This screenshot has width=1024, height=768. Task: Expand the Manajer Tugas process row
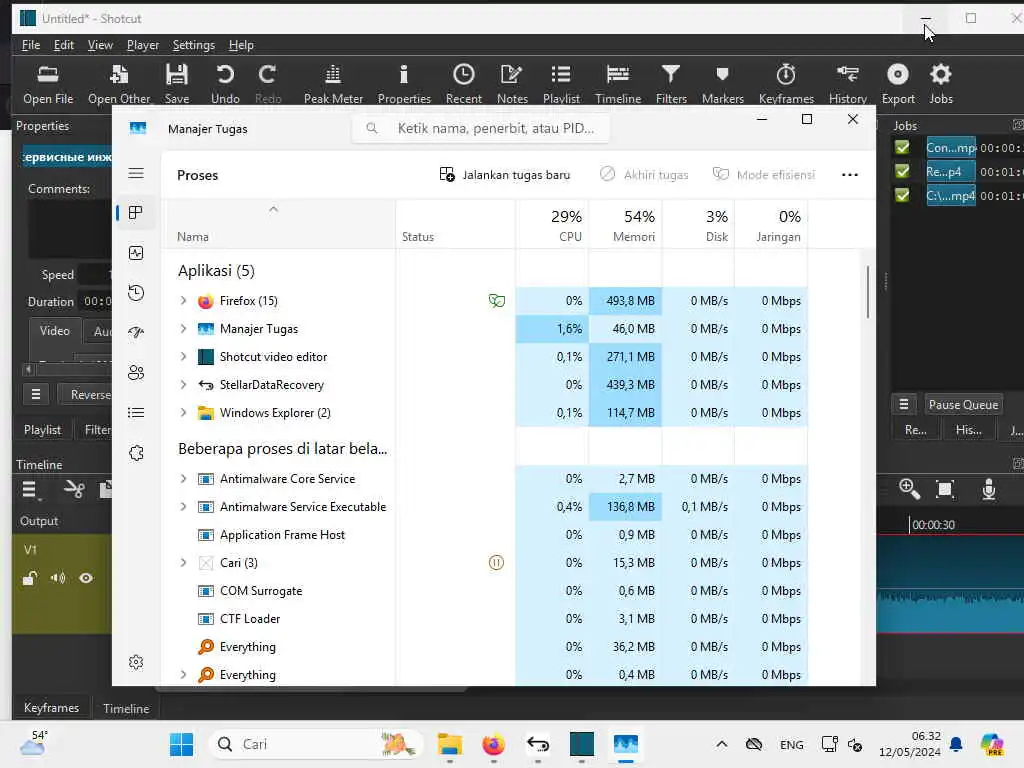point(184,328)
